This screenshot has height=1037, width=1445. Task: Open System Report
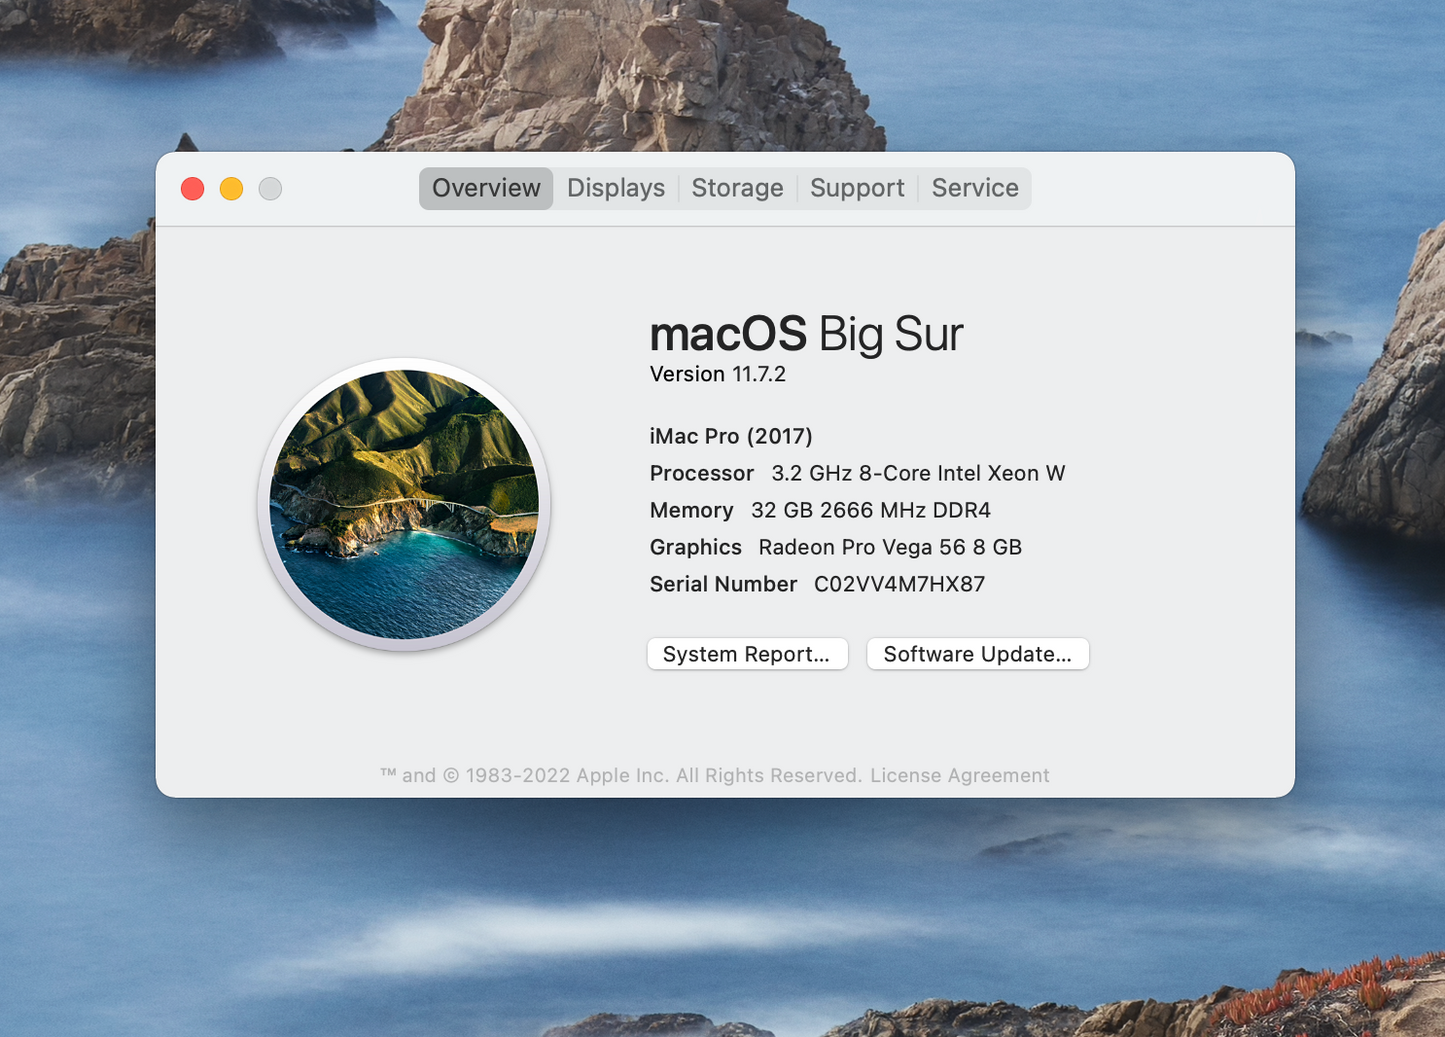pyautogui.click(x=747, y=654)
